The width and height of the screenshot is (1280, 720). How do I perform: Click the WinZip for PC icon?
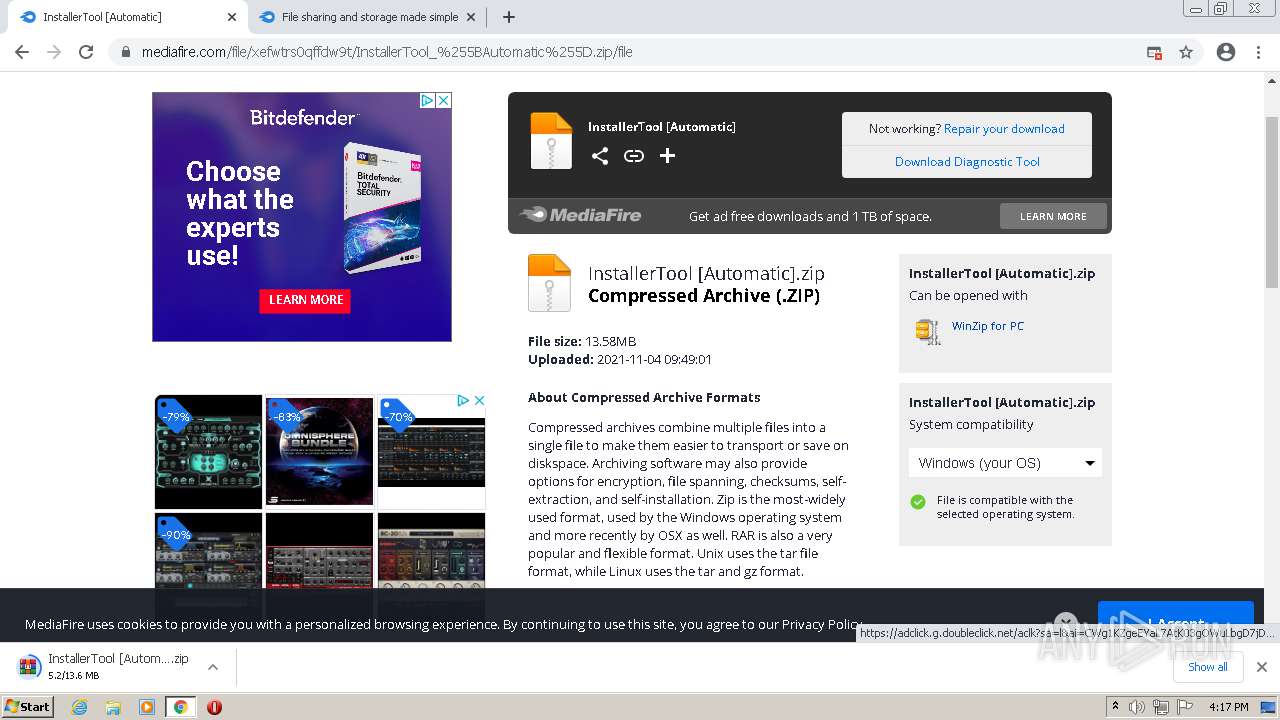928,331
